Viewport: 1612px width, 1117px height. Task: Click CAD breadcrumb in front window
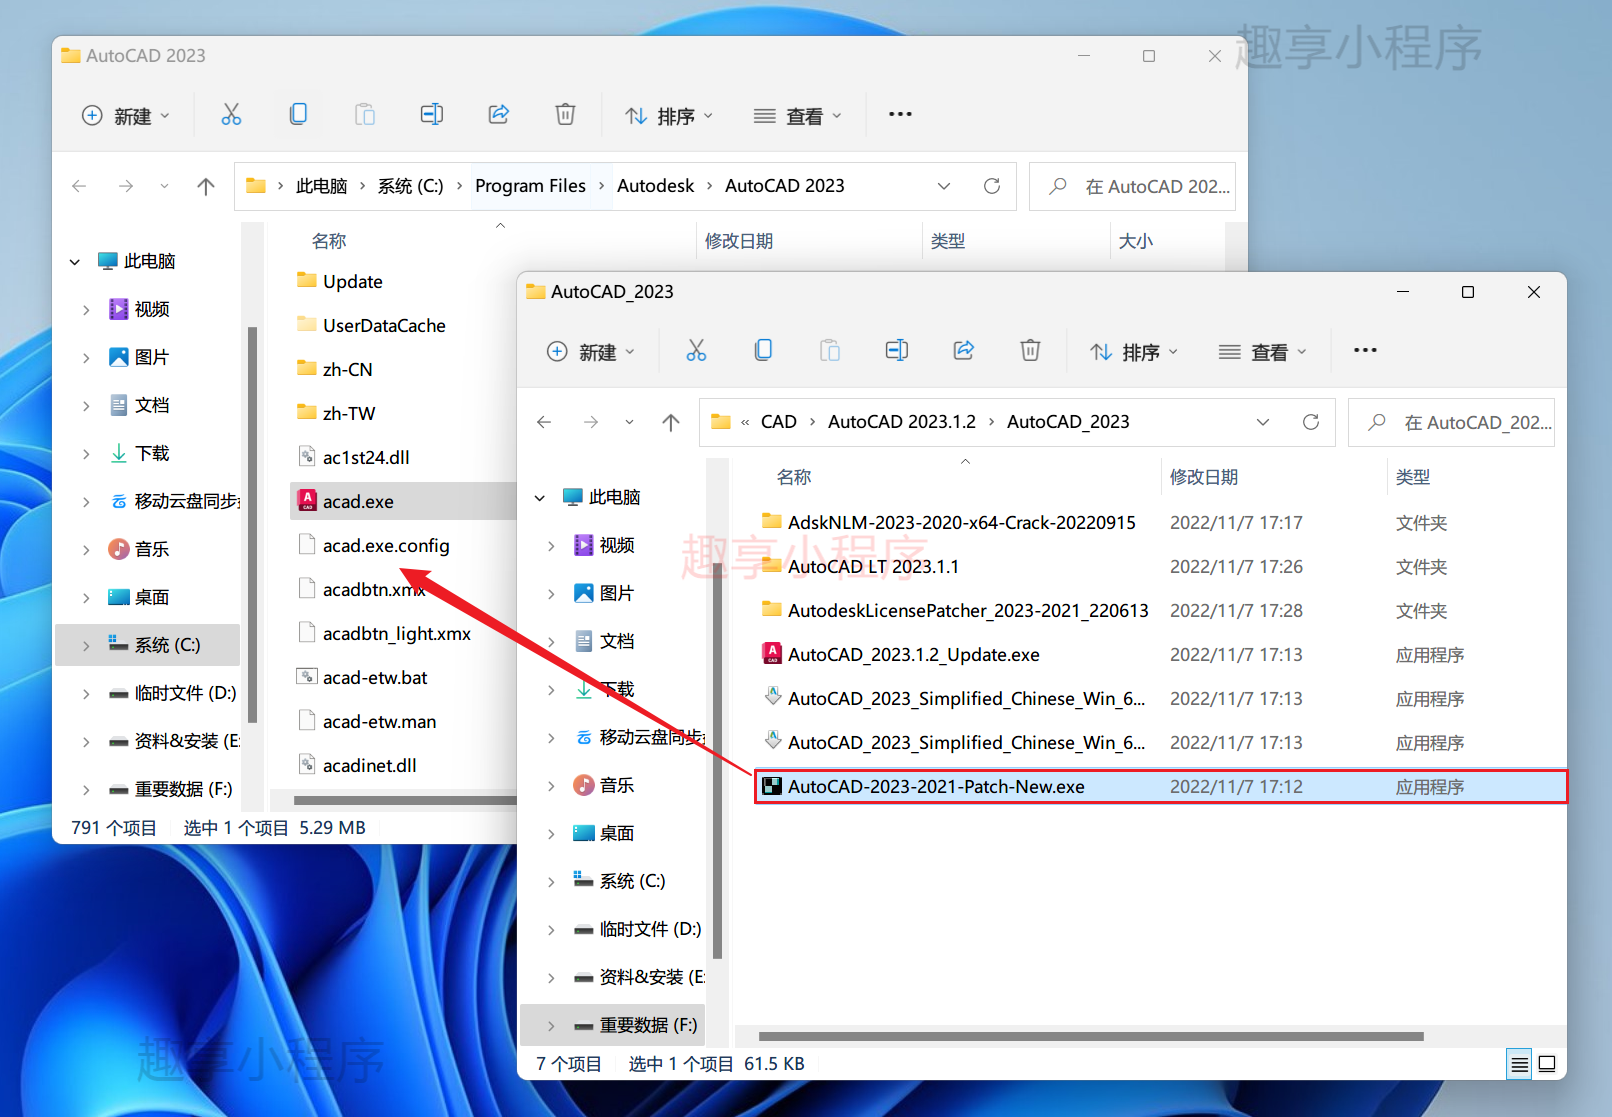[x=778, y=422]
